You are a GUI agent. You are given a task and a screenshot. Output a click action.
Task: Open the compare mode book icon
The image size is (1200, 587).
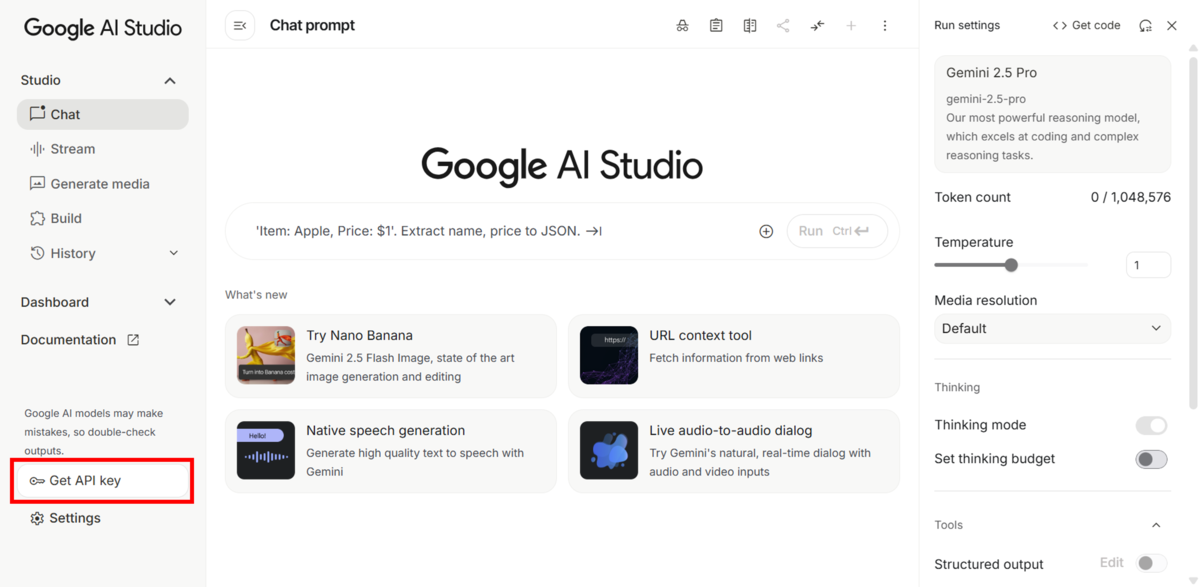(x=750, y=25)
